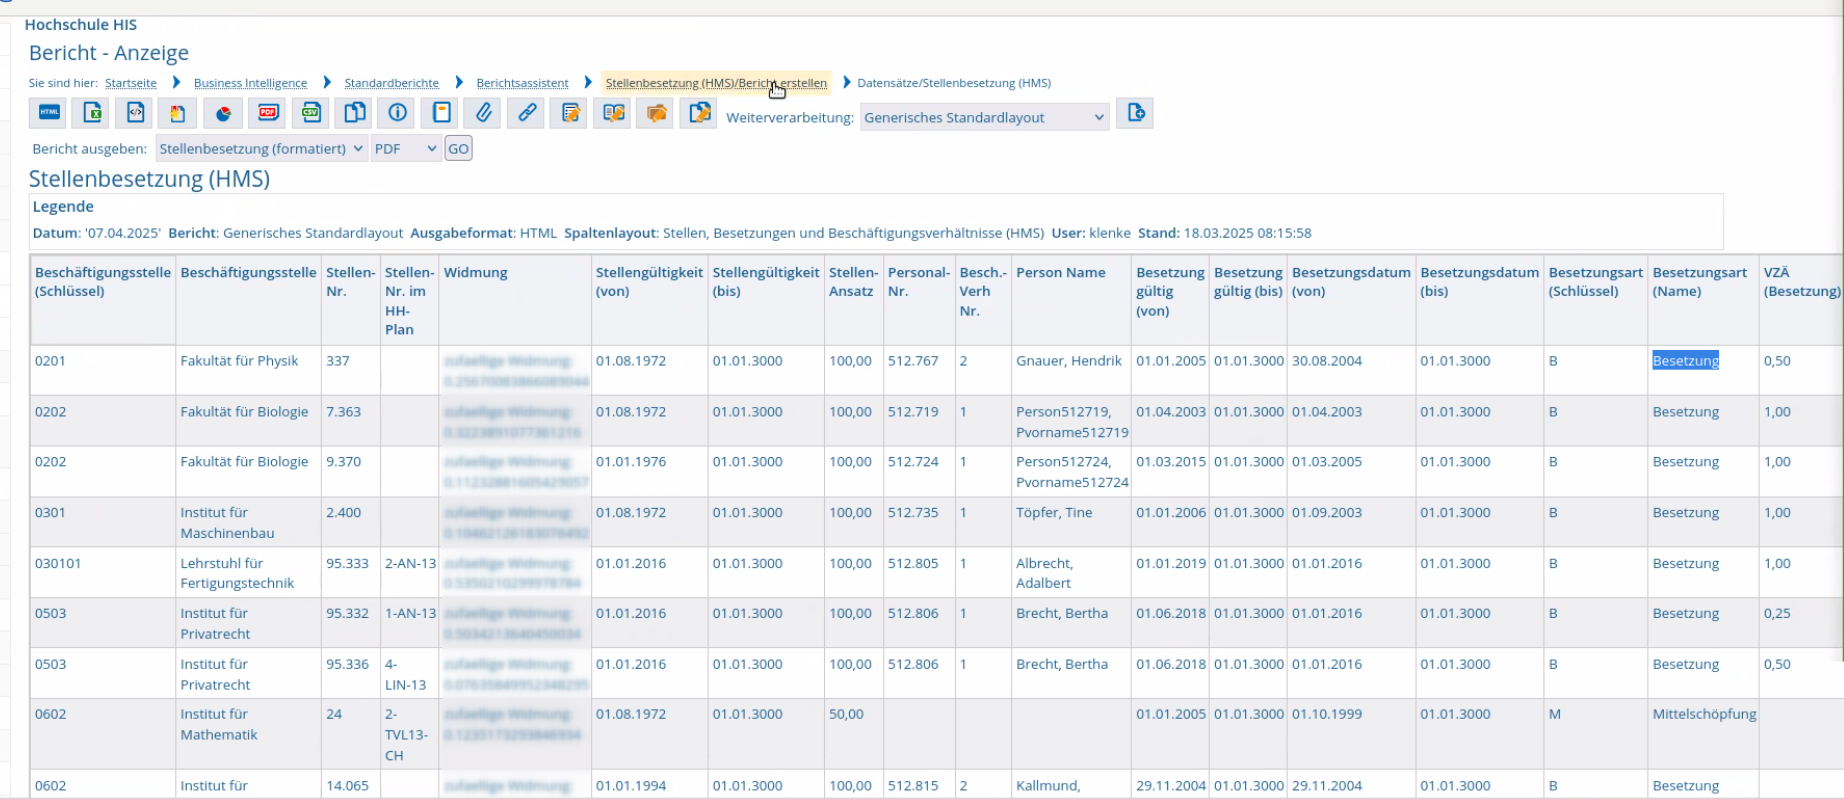This screenshot has height=799, width=1844.
Task: Click icon right of Weiterverarbeitung dropdown
Action: (x=1135, y=114)
